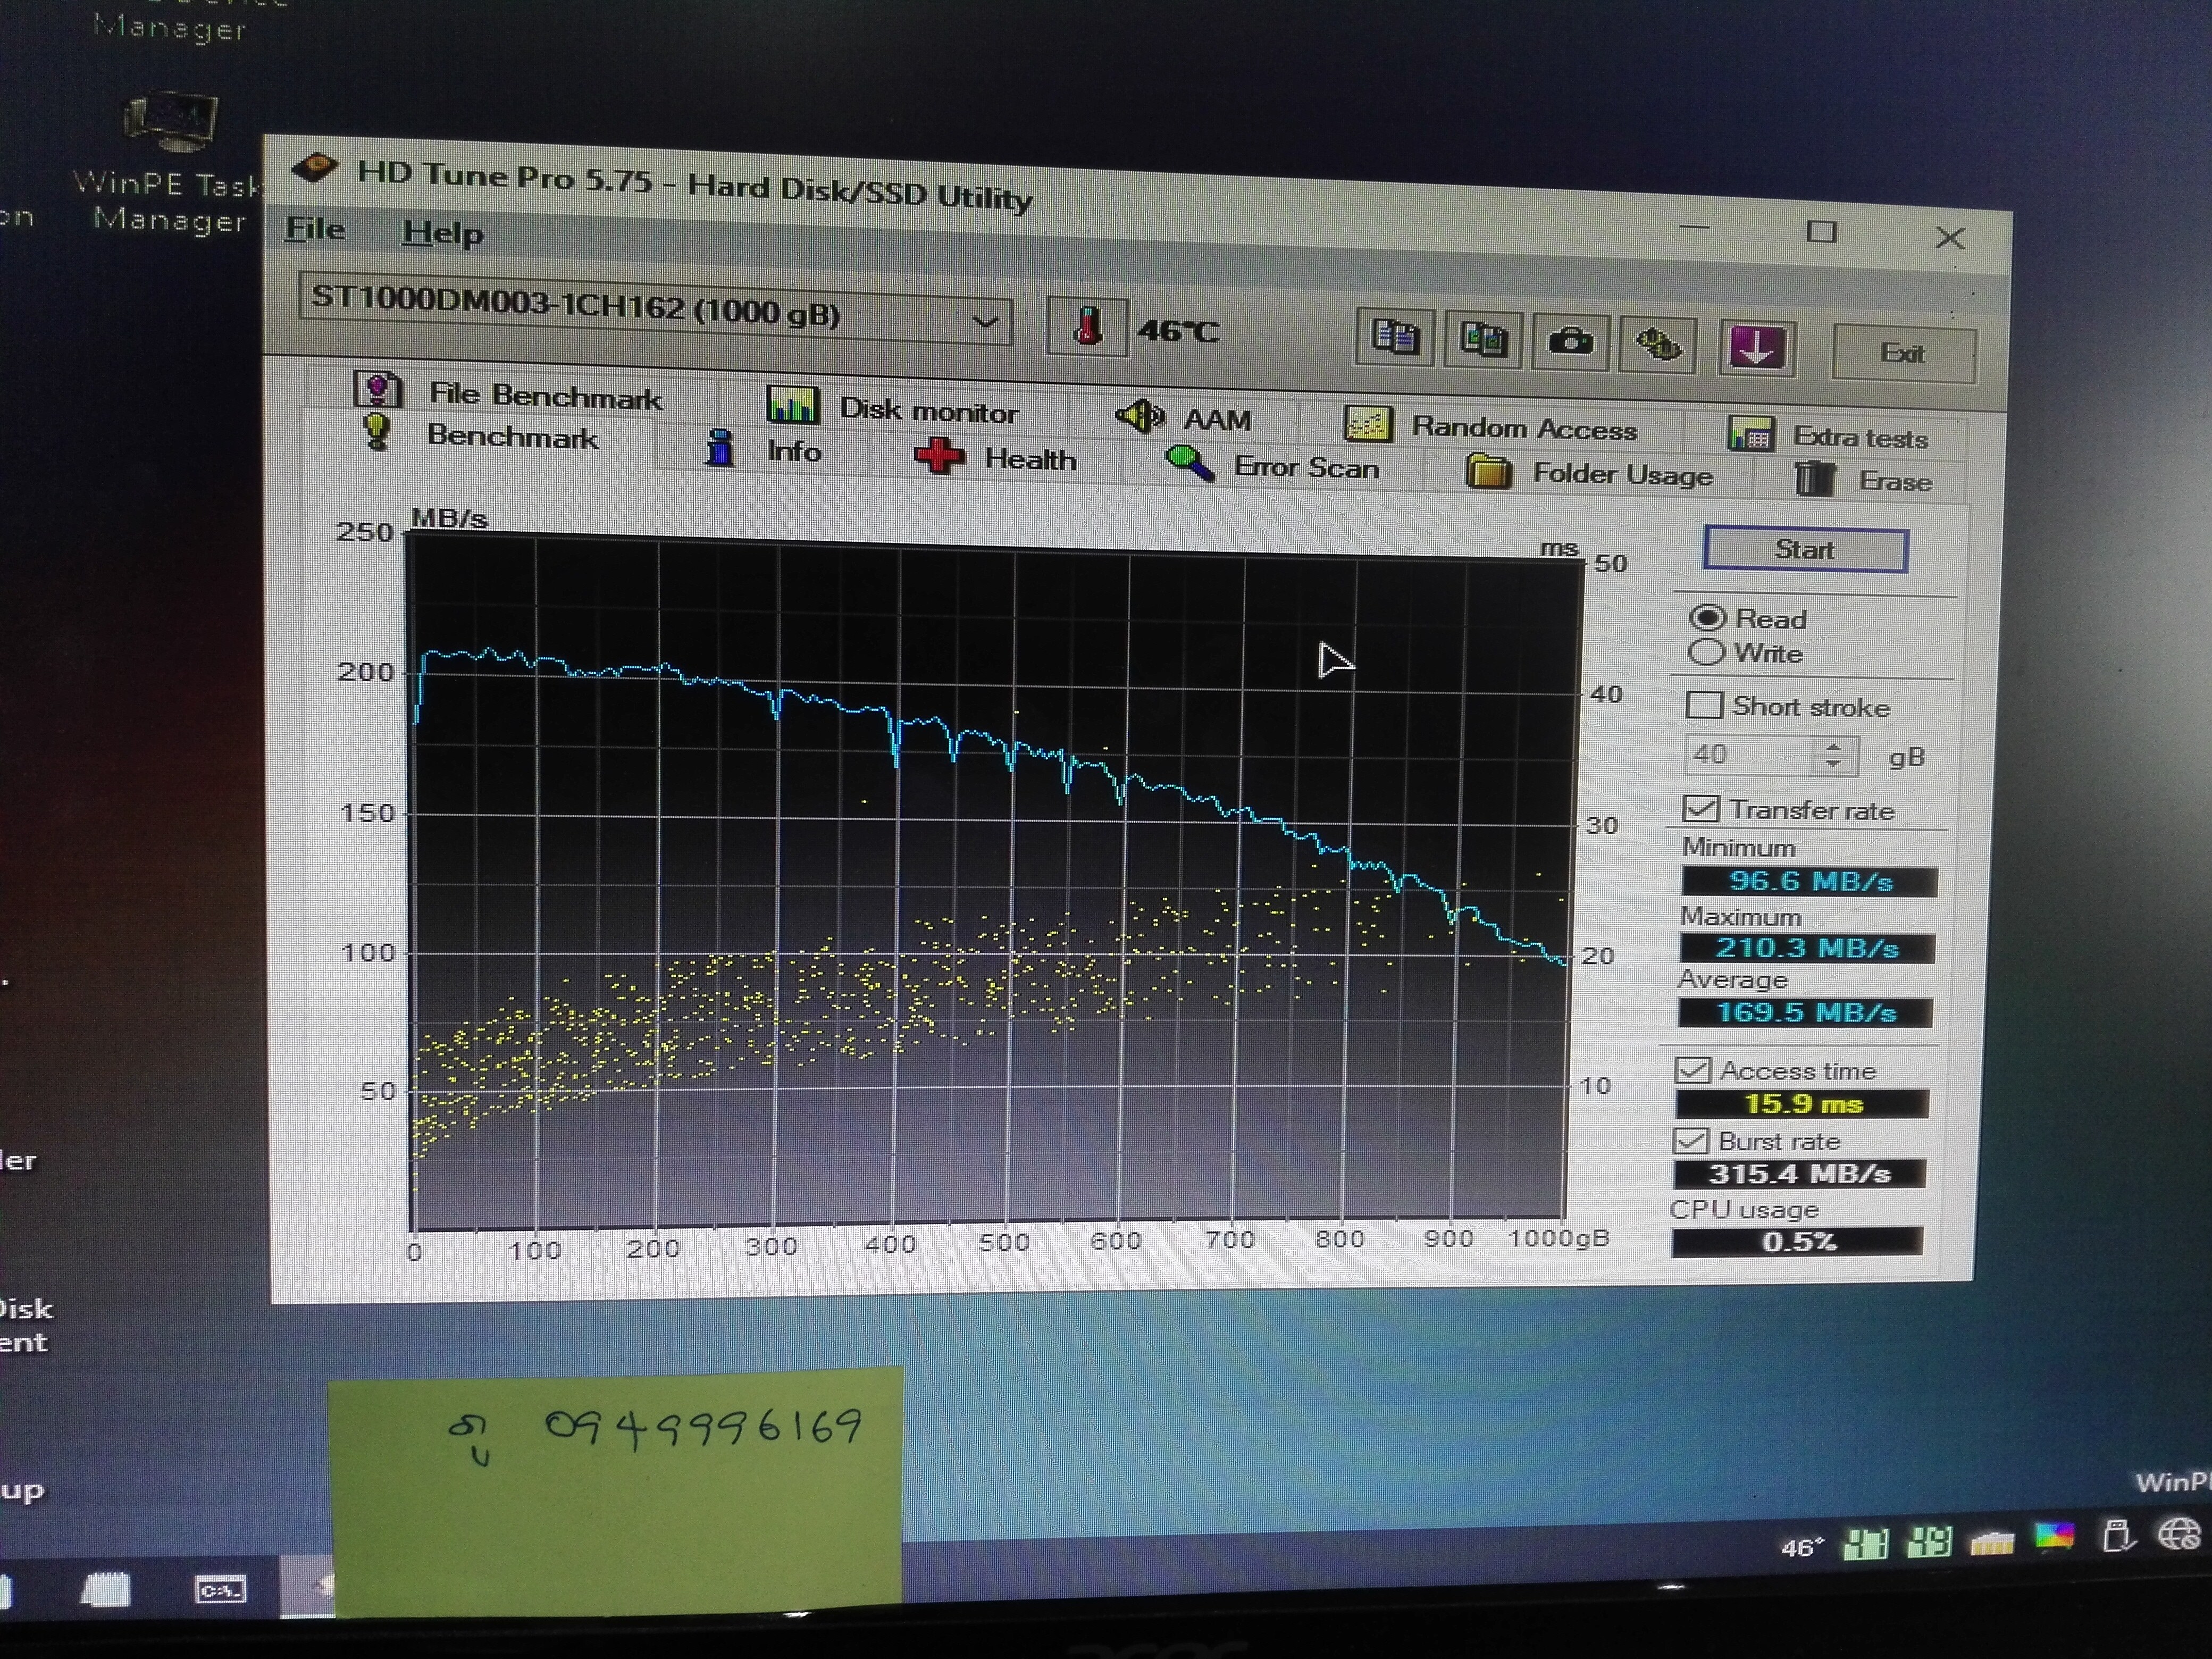Expand the ST1000DM003 drive dropdown

click(x=985, y=322)
